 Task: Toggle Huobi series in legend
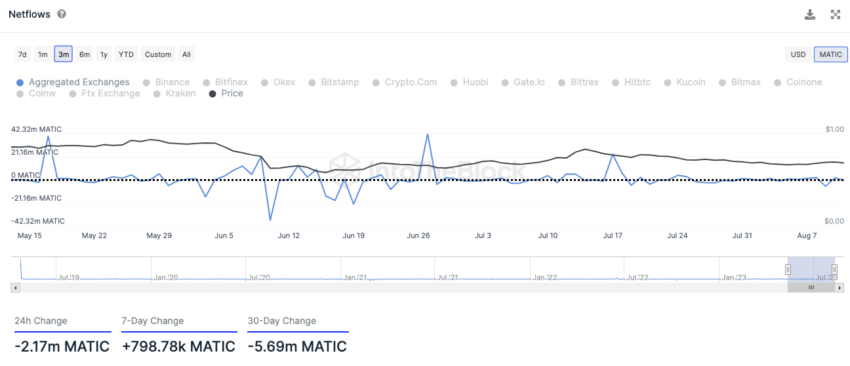(x=469, y=82)
